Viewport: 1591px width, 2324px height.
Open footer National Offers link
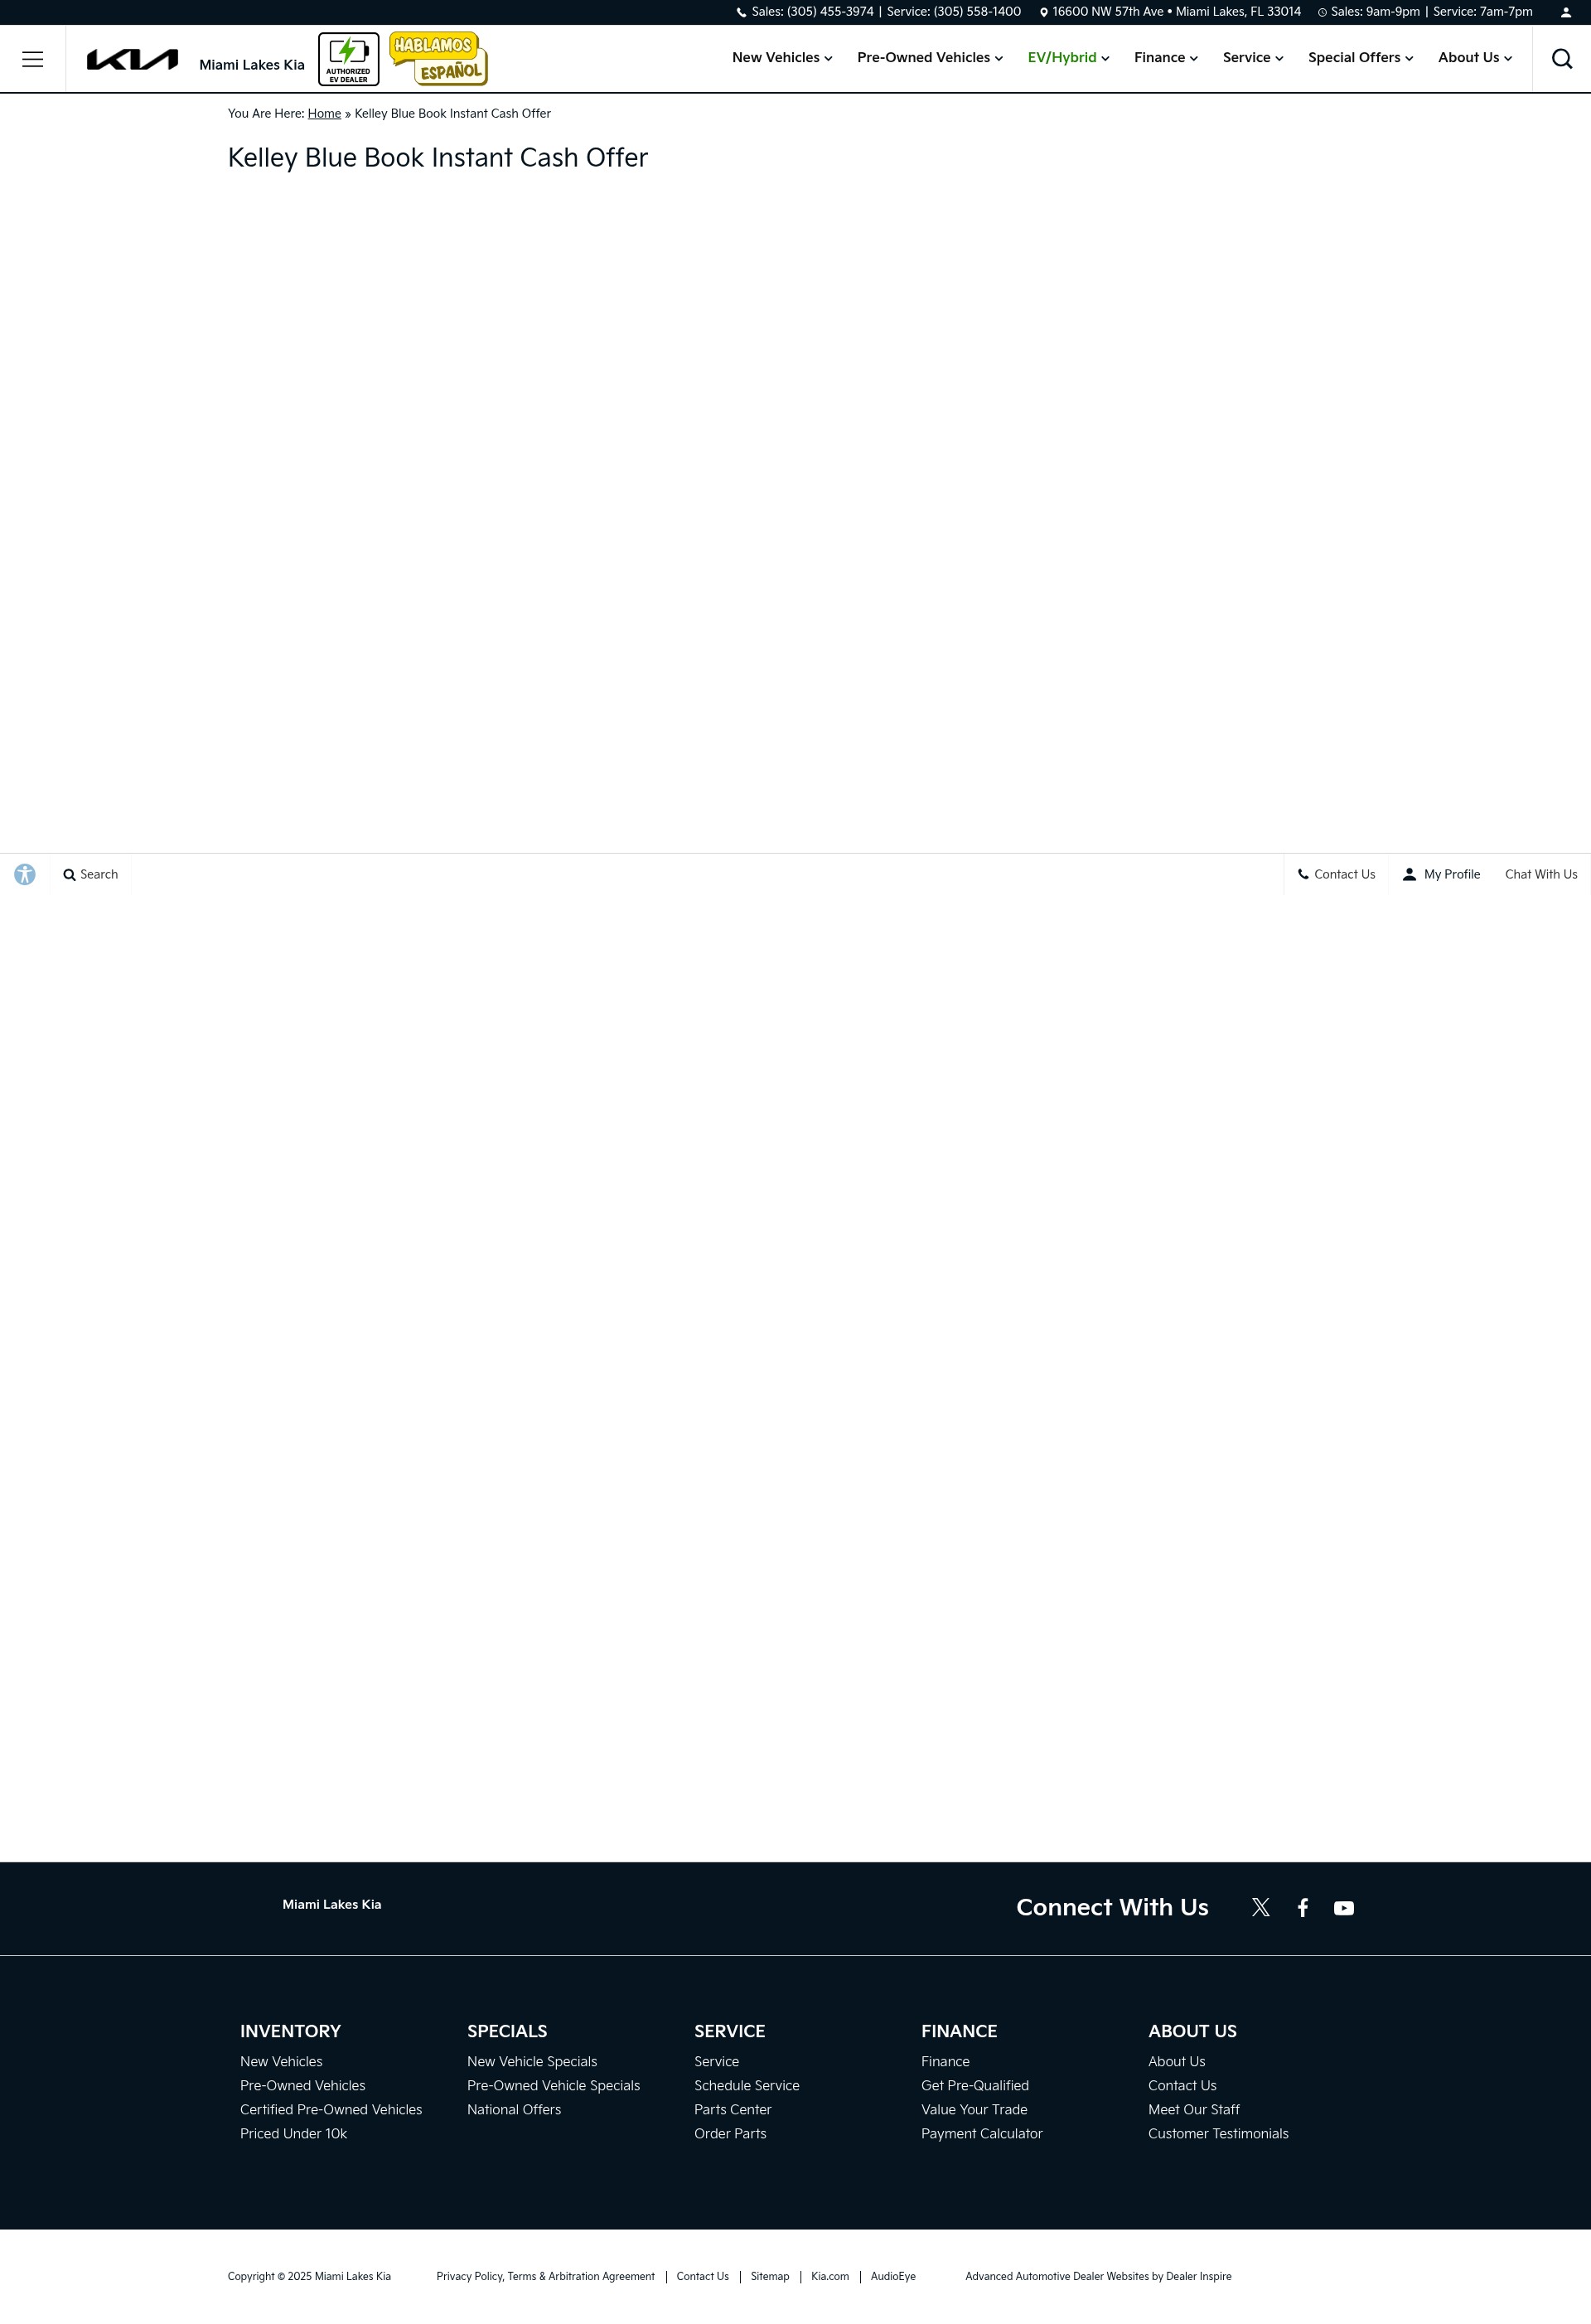(x=514, y=2109)
